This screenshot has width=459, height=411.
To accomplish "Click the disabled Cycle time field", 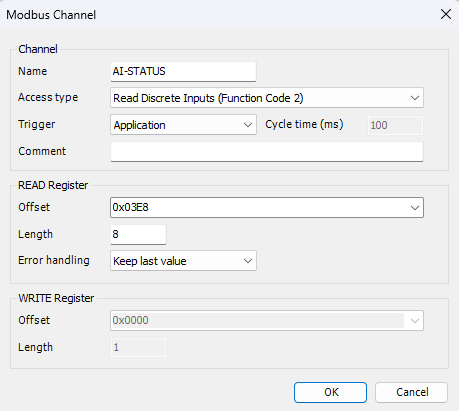I will (395, 125).
